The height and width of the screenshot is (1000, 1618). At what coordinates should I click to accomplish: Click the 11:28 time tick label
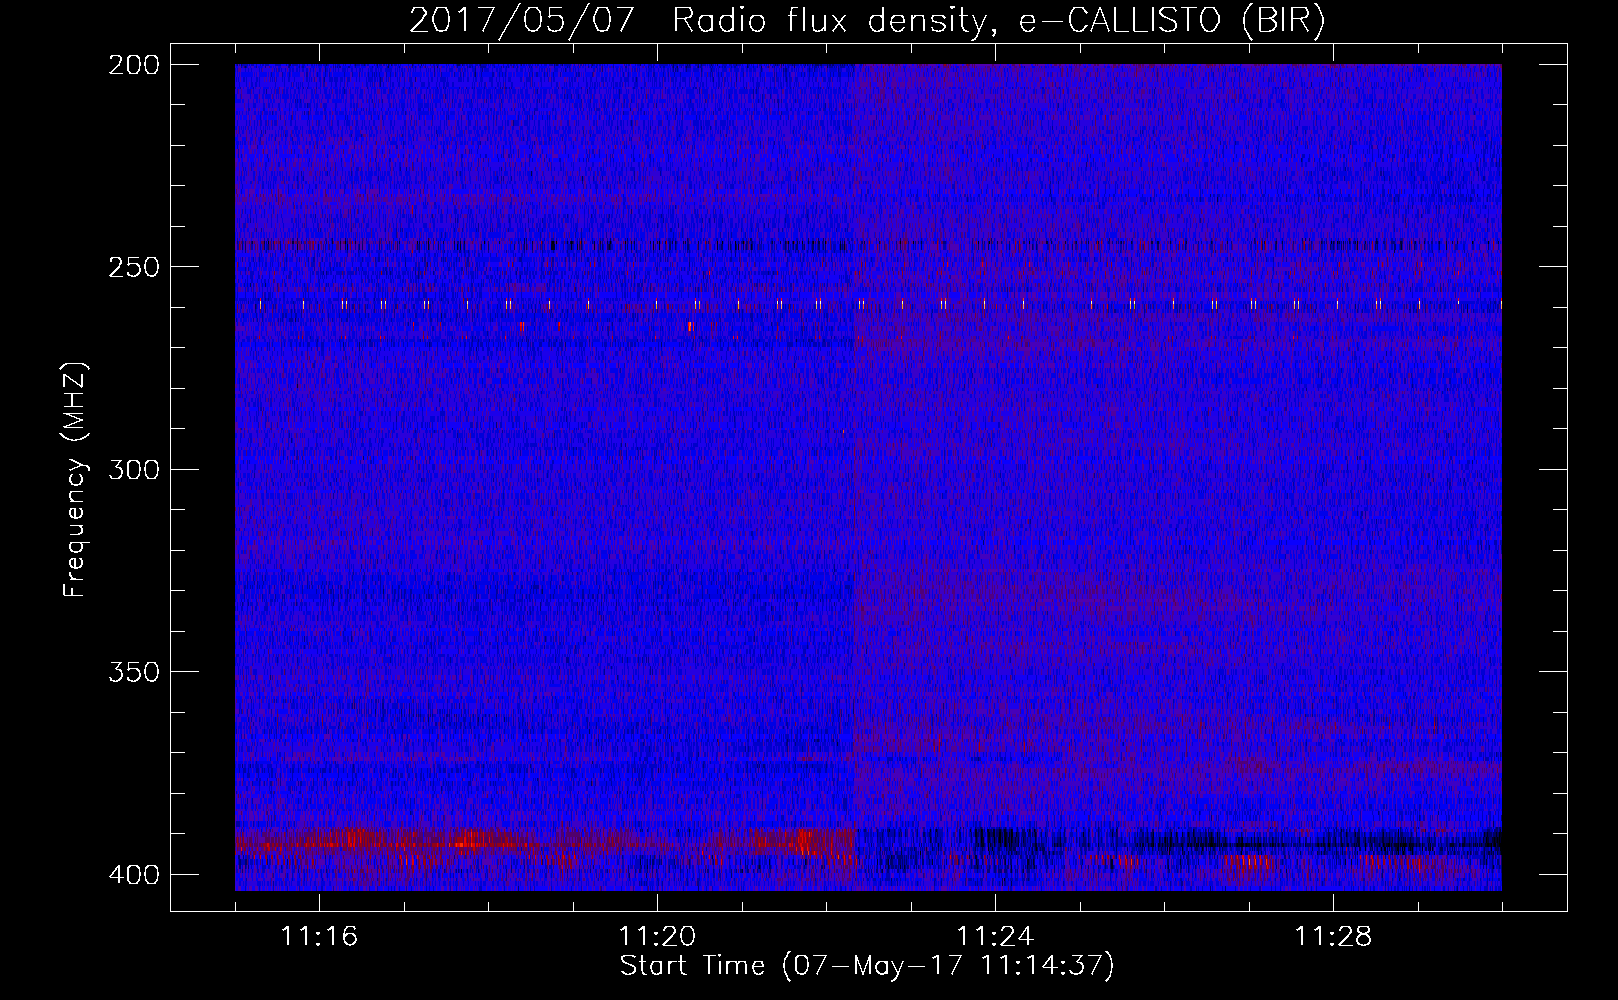click(x=1333, y=937)
